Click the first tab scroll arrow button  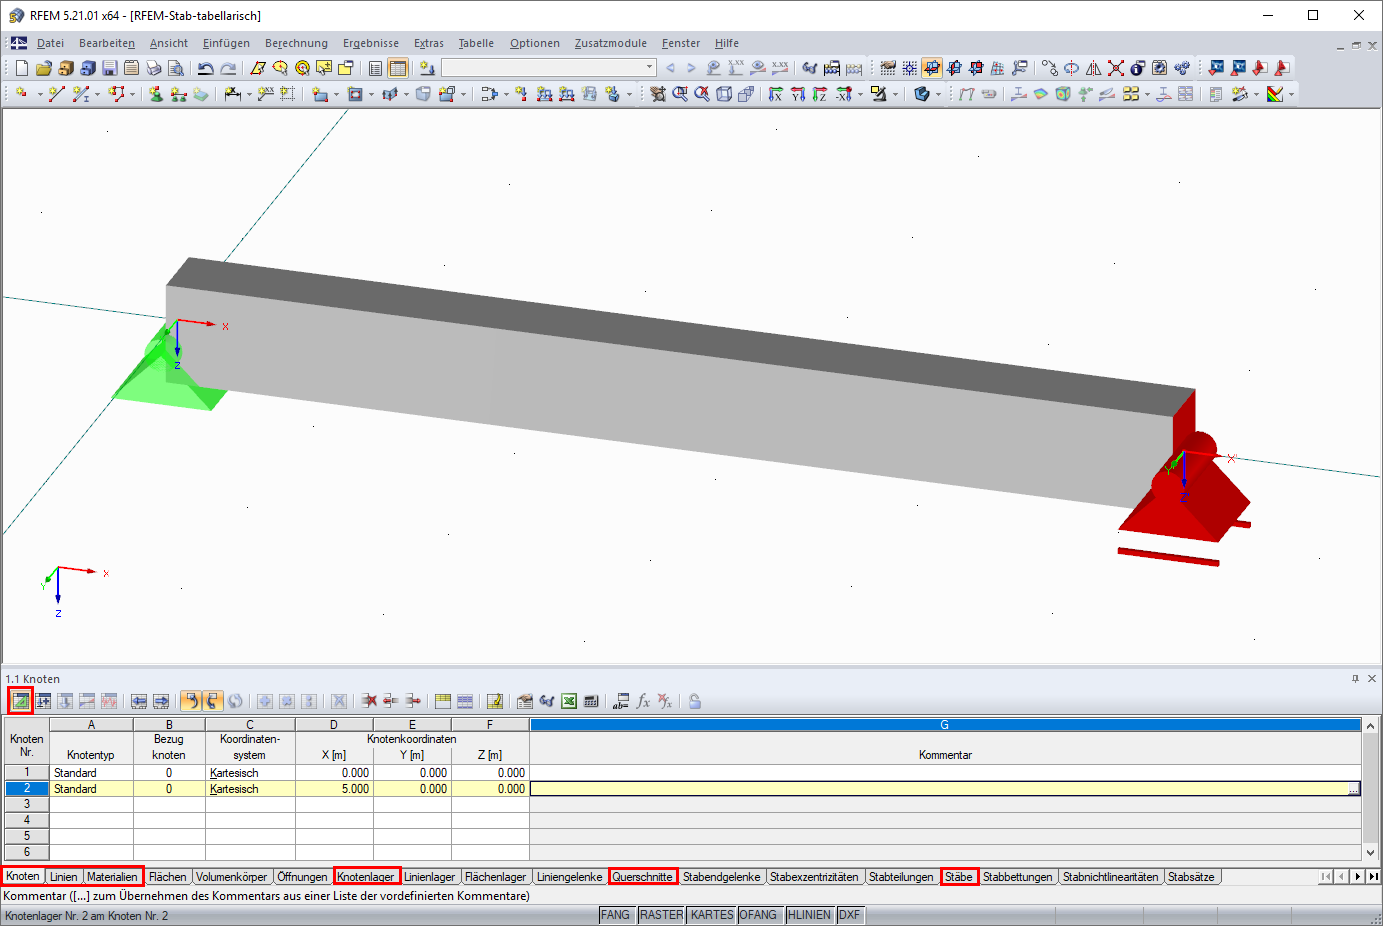pyautogui.click(x=1326, y=877)
